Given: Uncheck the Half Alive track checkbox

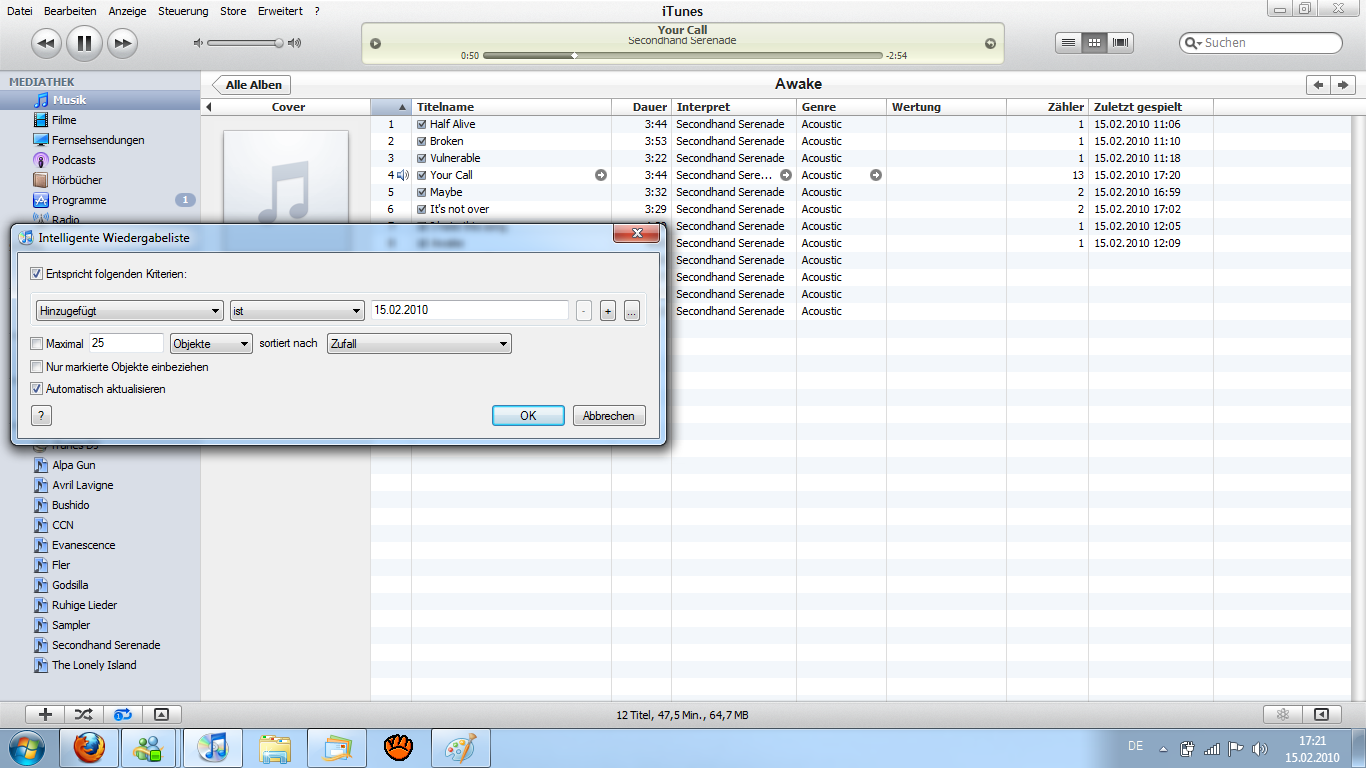Looking at the screenshot, I should point(422,124).
